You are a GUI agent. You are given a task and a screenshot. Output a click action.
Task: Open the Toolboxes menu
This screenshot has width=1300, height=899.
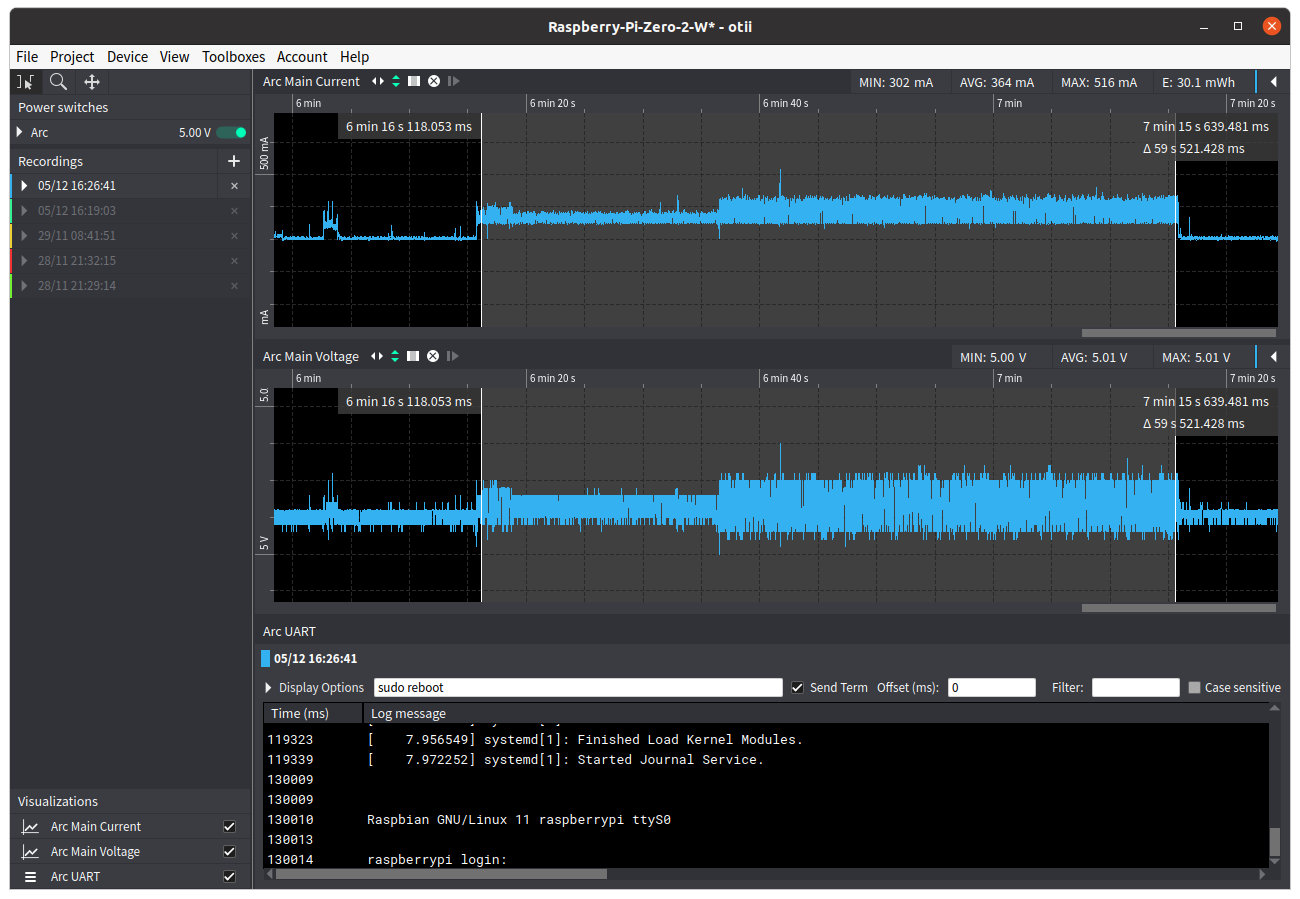tap(234, 57)
